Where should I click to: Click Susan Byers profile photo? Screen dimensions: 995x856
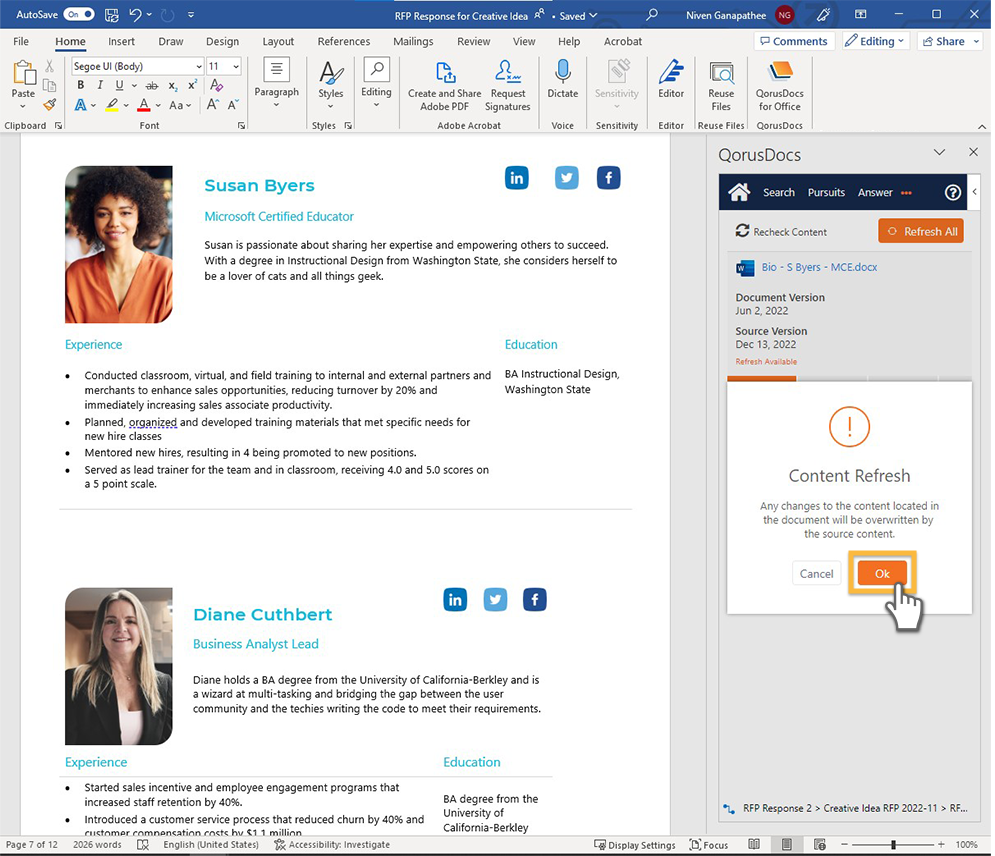coord(119,244)
